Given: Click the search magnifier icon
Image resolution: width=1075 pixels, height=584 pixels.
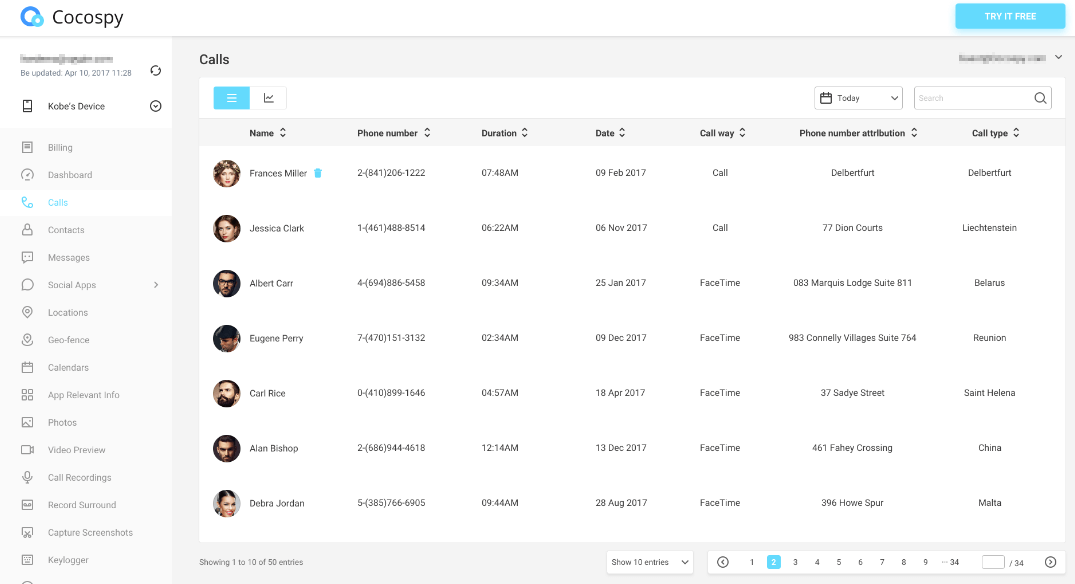Looking at the screenshot, I should pyautogui.click(x=1040, y=98).
